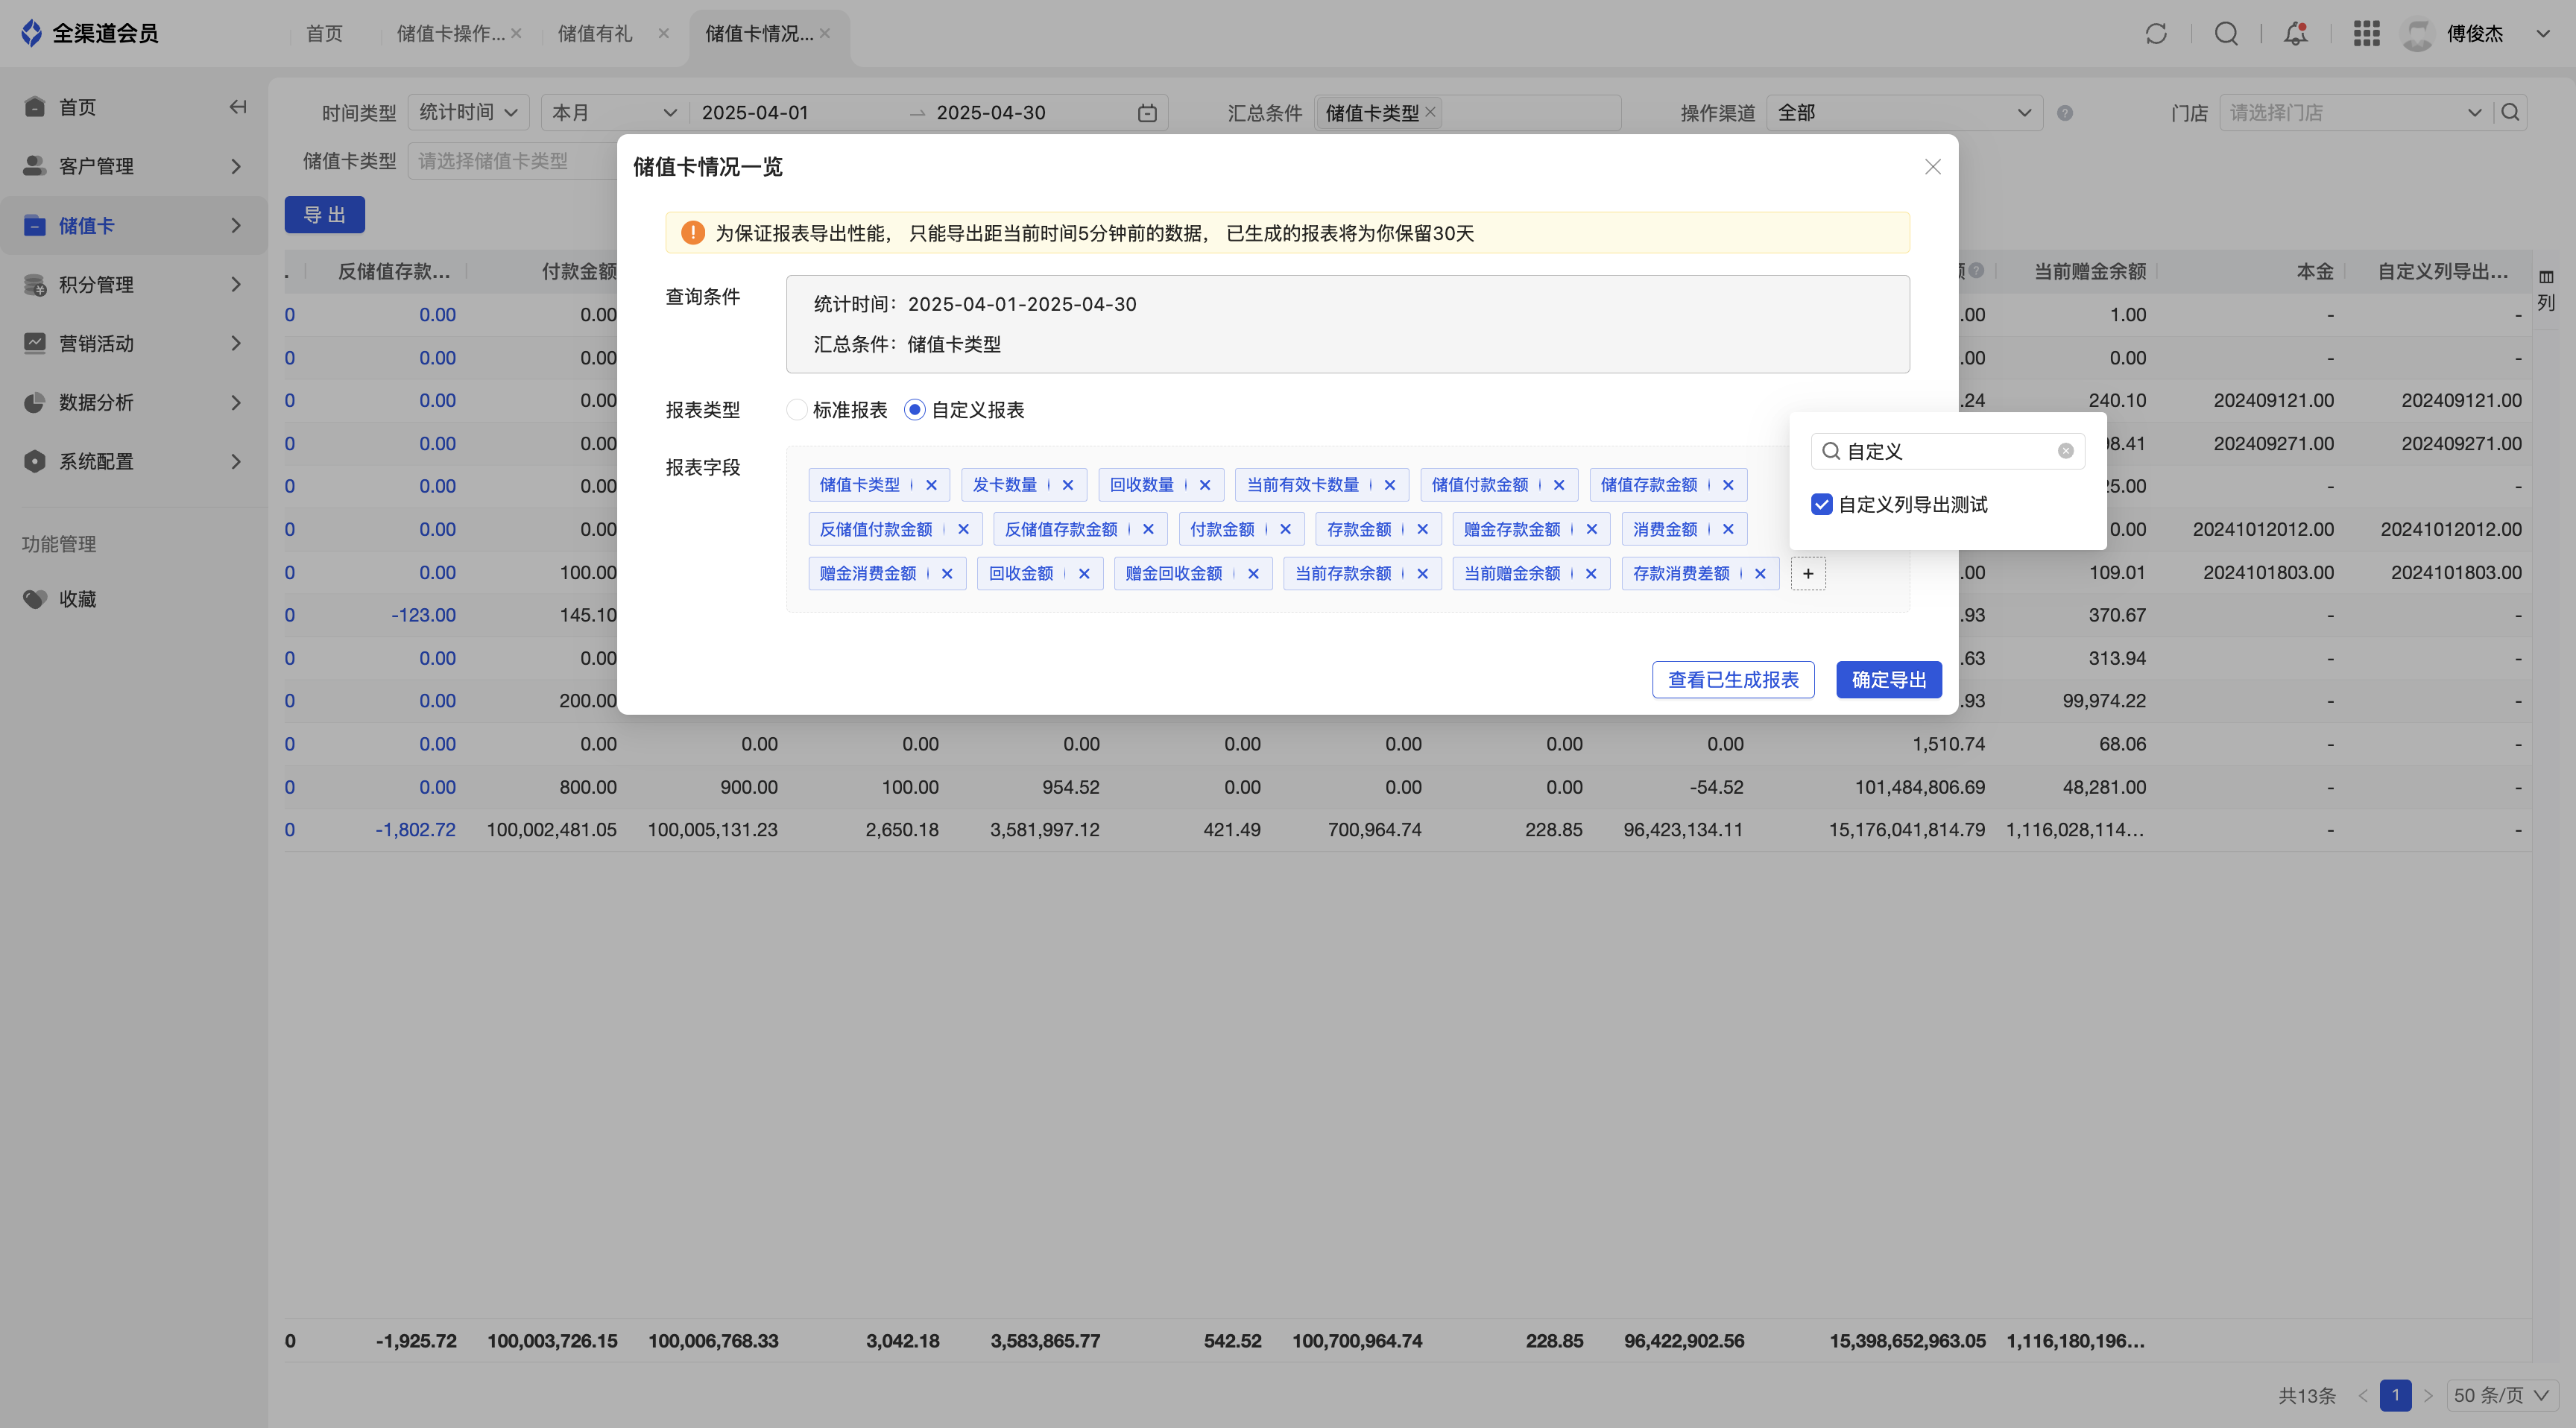Click the 收藏 heart icon in sidebar

(35, 599)
